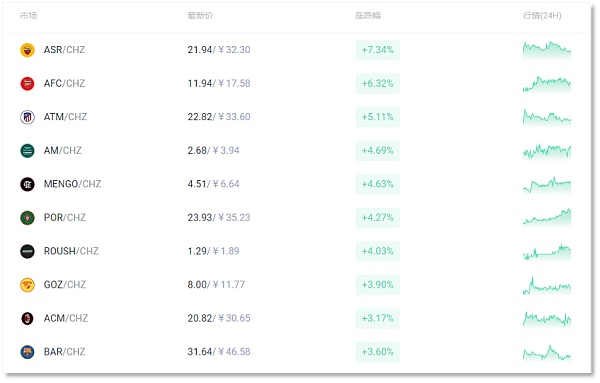
Task: Click the BAR Barcelona token icon
Action: (x=27, y=352)
